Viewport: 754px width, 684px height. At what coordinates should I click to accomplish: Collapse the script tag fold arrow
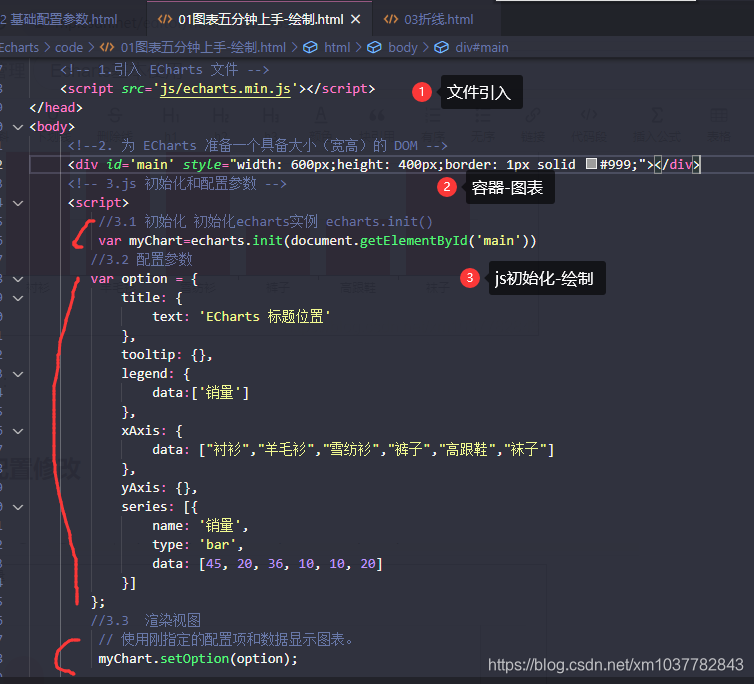pyautogui.click(x=18, y=203)
